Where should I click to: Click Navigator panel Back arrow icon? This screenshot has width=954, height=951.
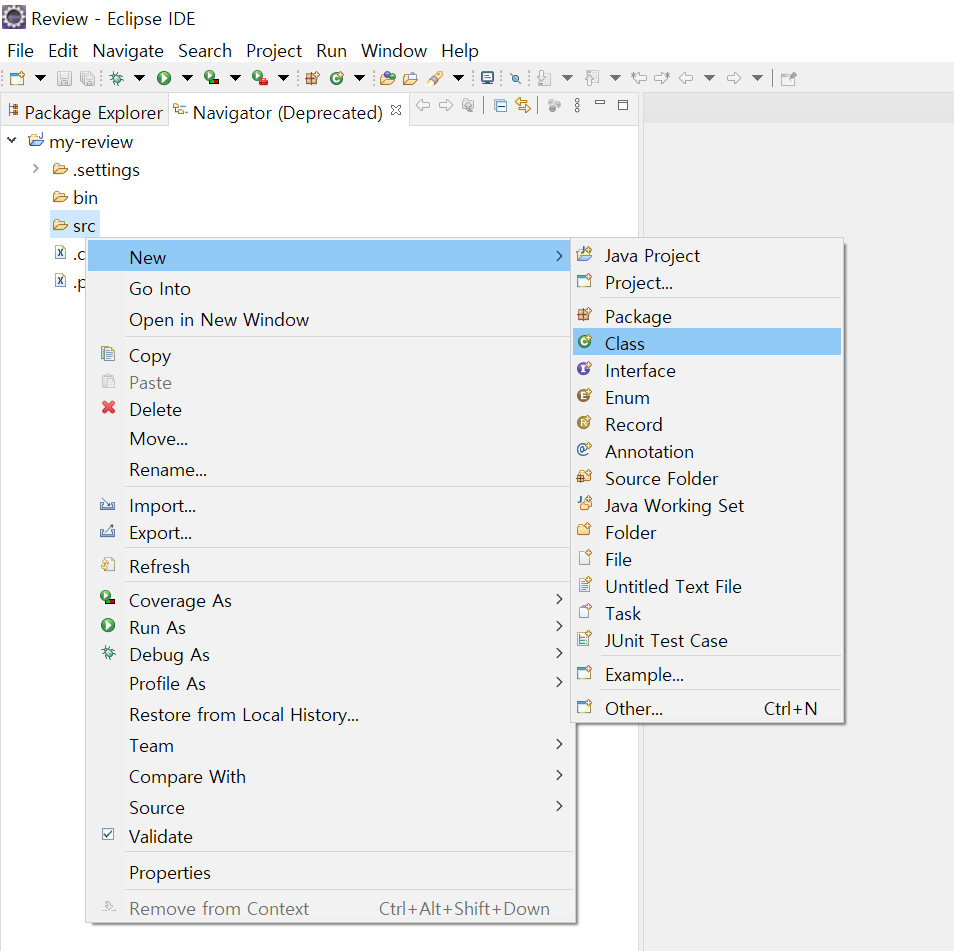(423, 105)
